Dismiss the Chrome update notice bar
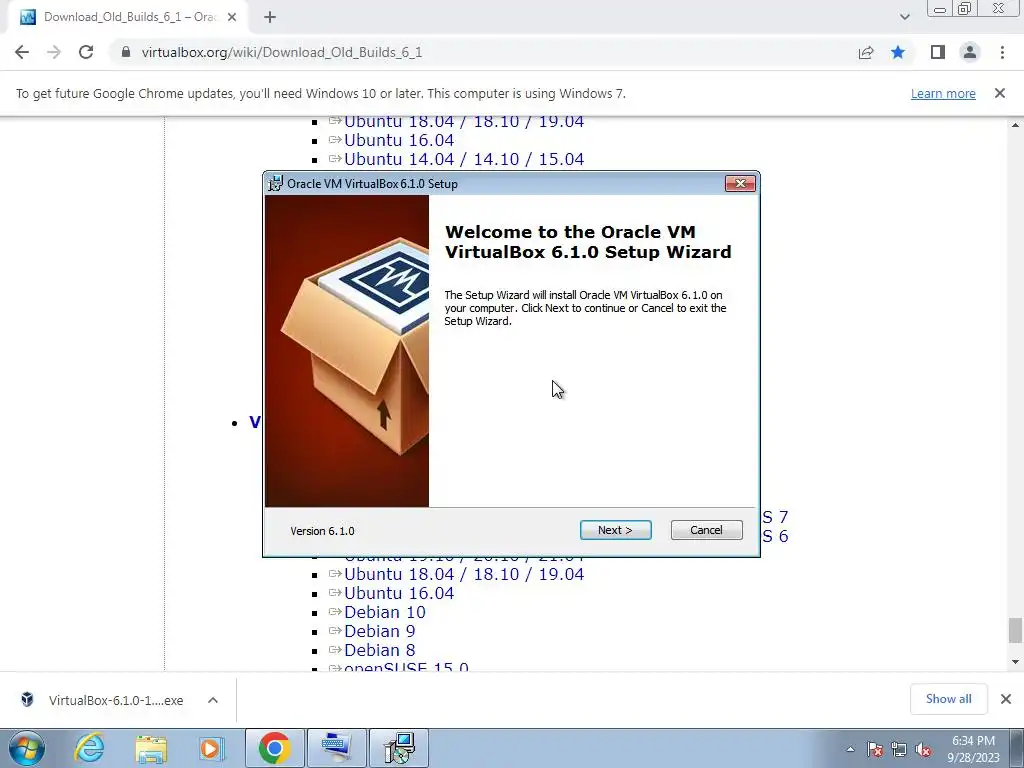The width and height of the screenshot is (1024, 768). (1000, 93)
